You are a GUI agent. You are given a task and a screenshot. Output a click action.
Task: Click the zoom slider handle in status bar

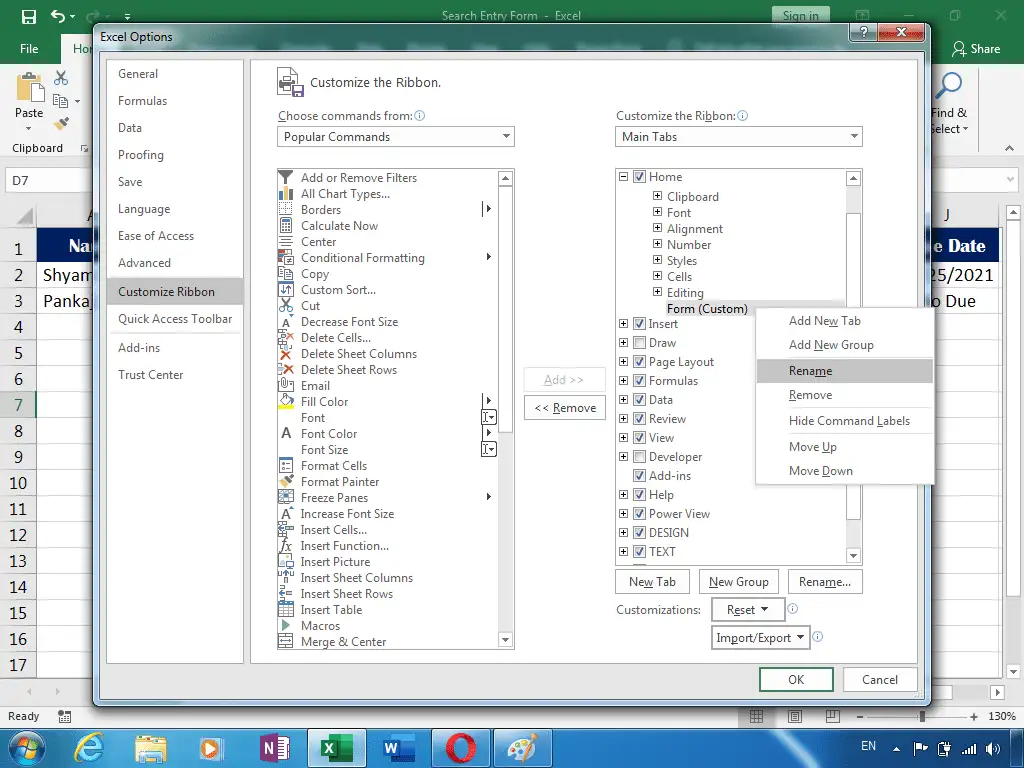pyautogui.click(x=921, y=716)
